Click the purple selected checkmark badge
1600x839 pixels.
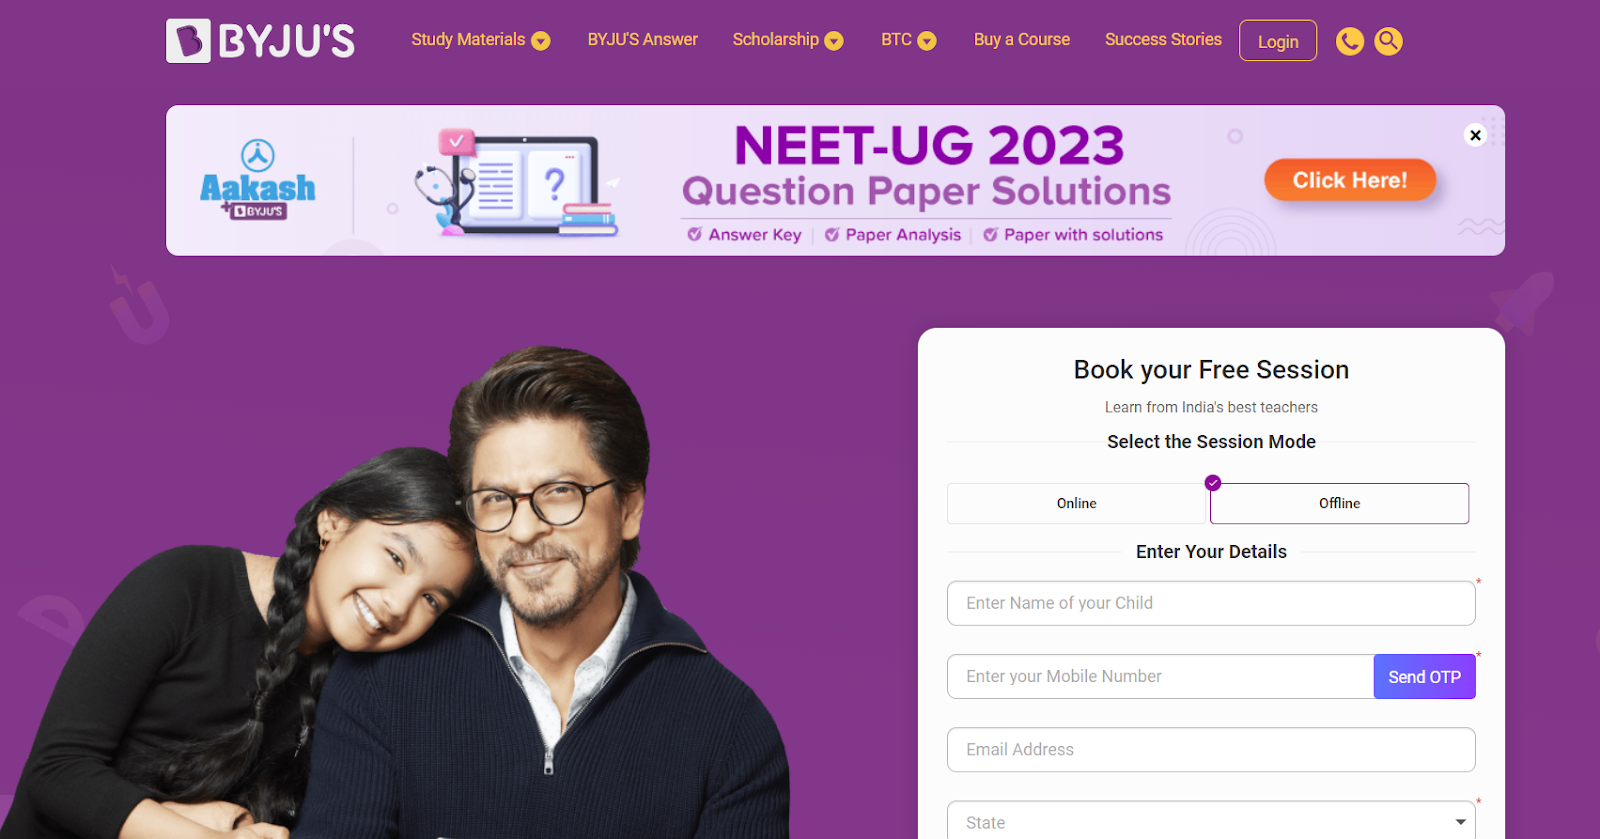(x=1213, y=483)
